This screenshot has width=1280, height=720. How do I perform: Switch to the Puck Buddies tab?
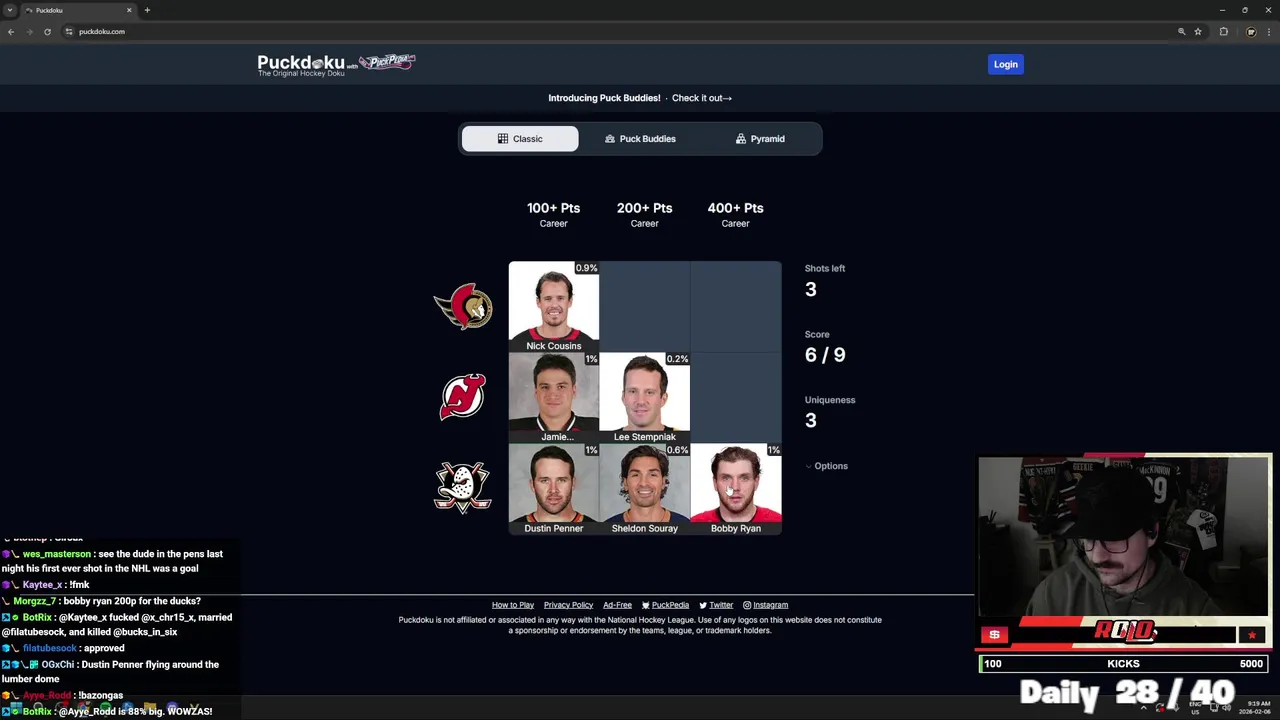coord(640,139)
